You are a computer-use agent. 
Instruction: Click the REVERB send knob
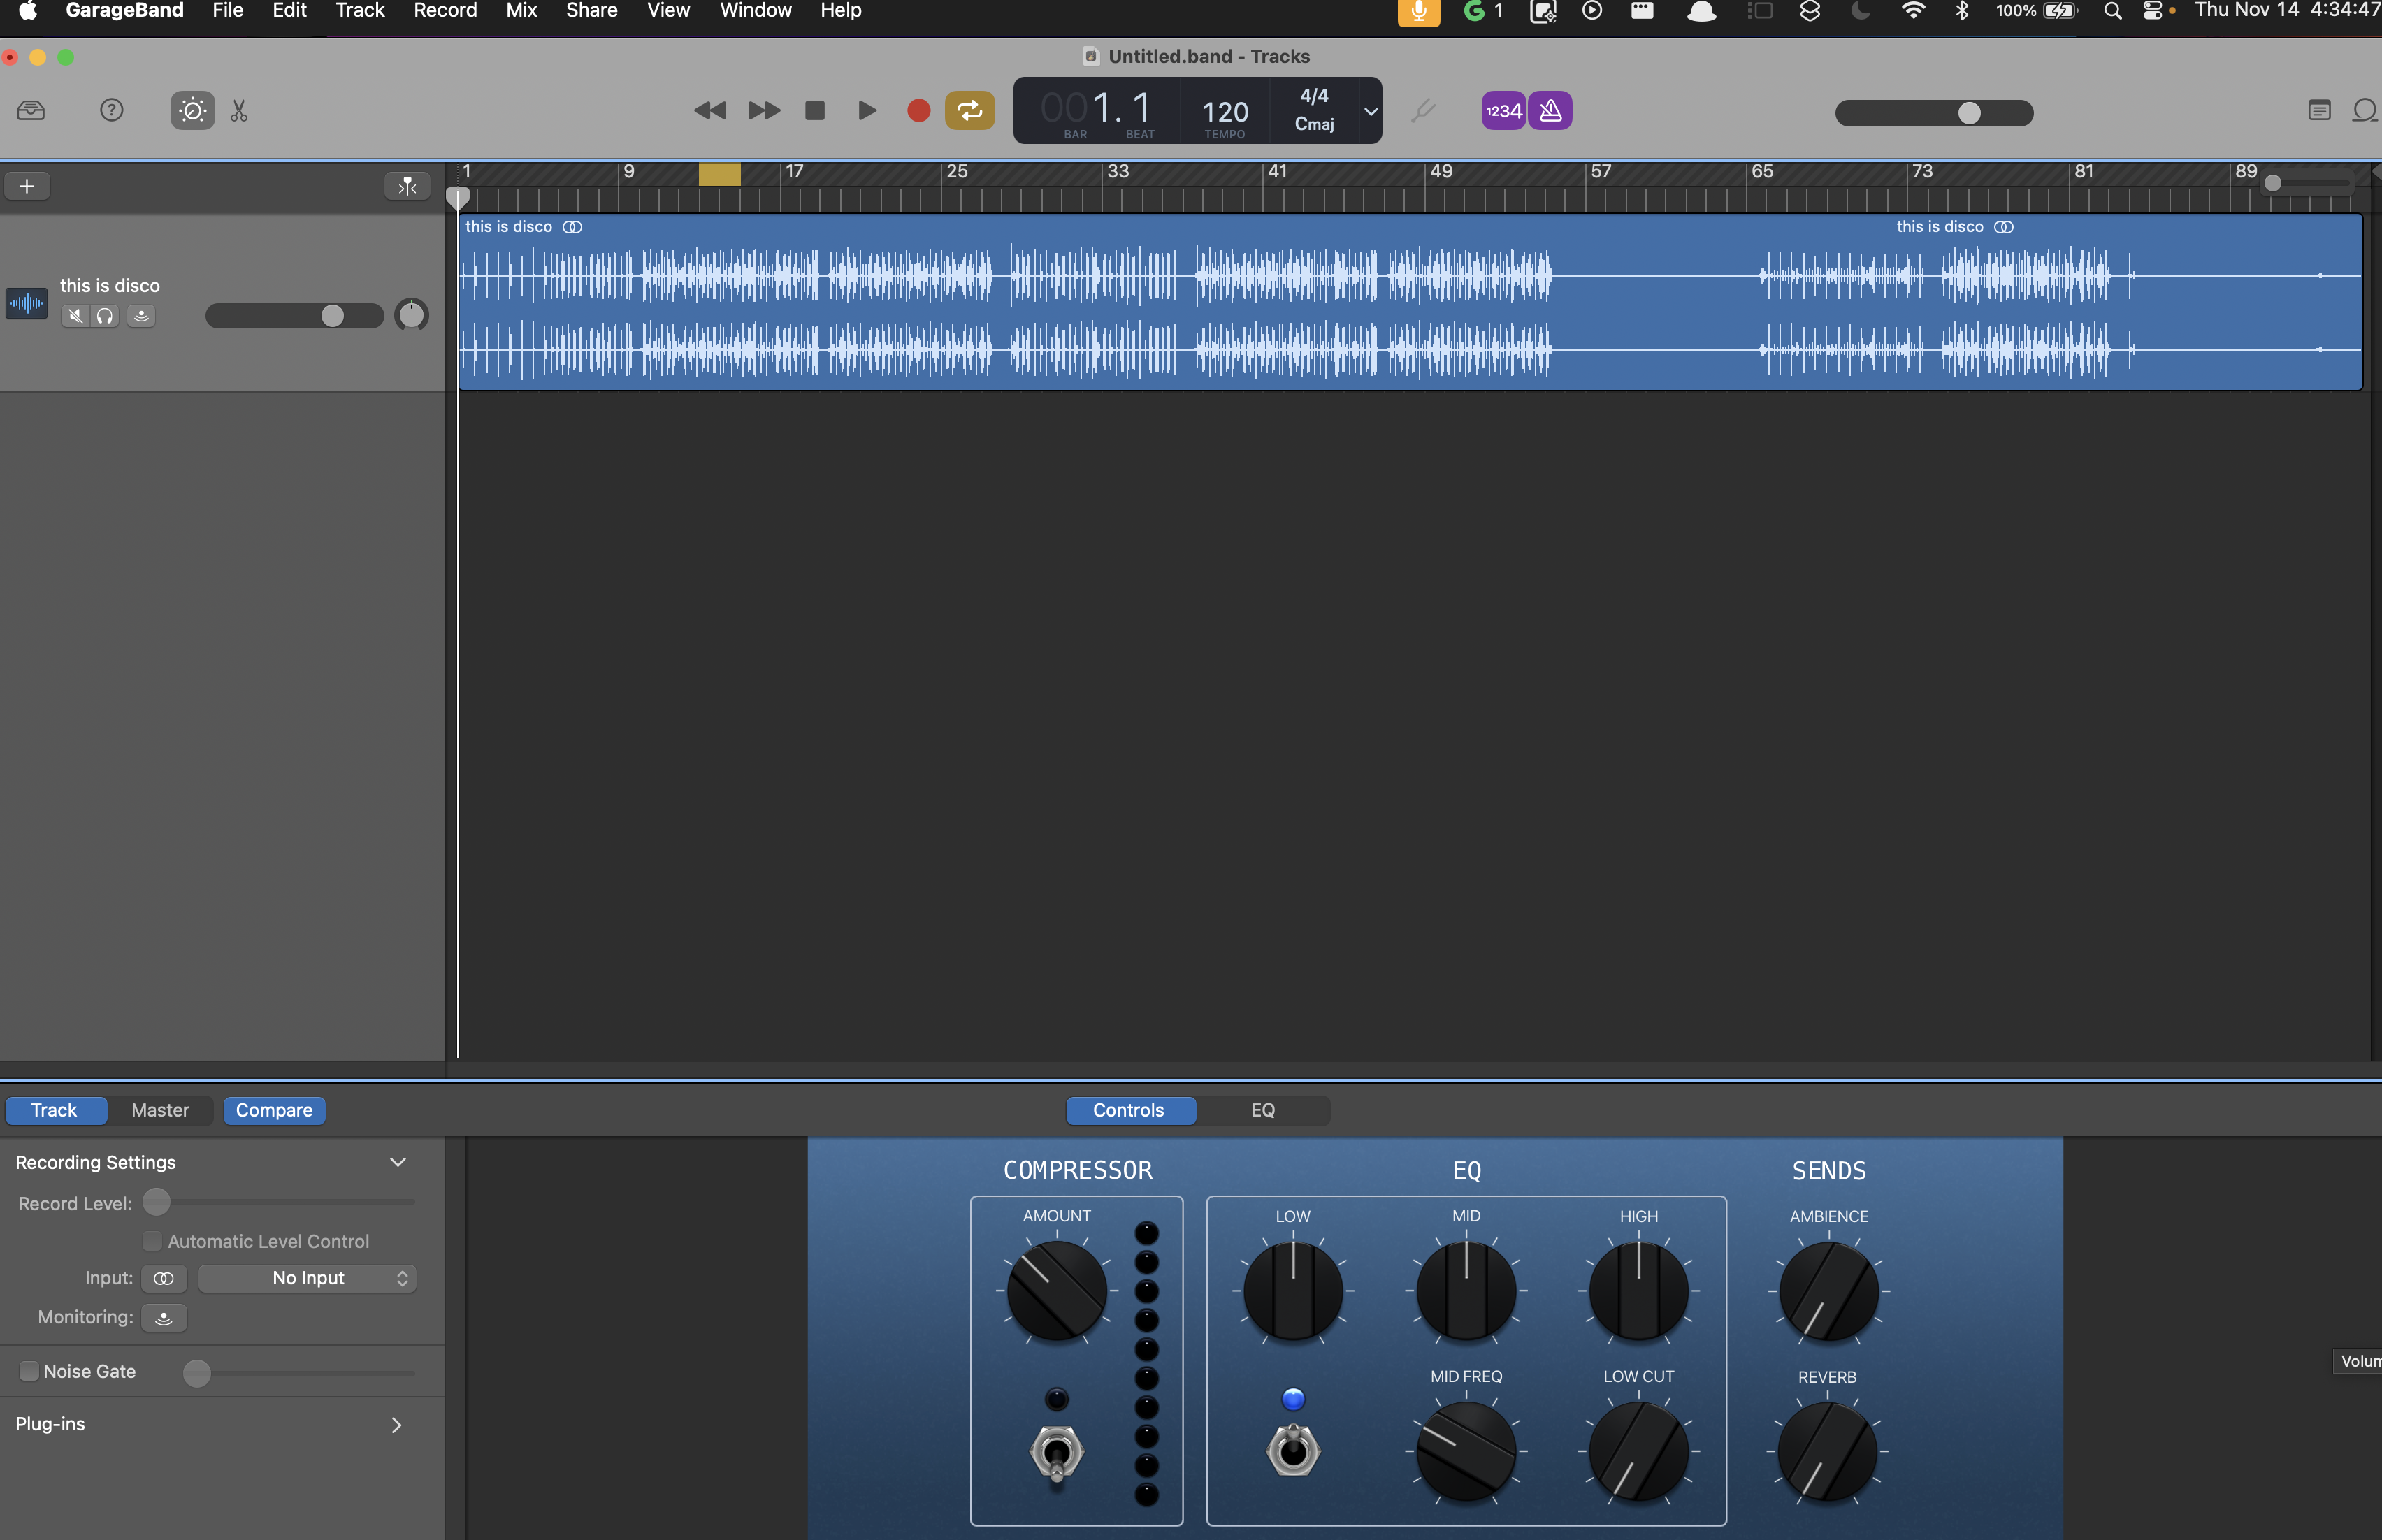pyautogui.click(x=1826, y=1451)
